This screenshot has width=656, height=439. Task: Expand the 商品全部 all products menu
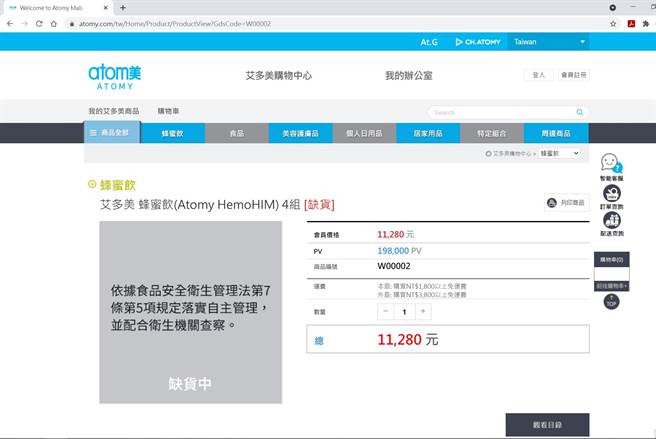point(112,133)
